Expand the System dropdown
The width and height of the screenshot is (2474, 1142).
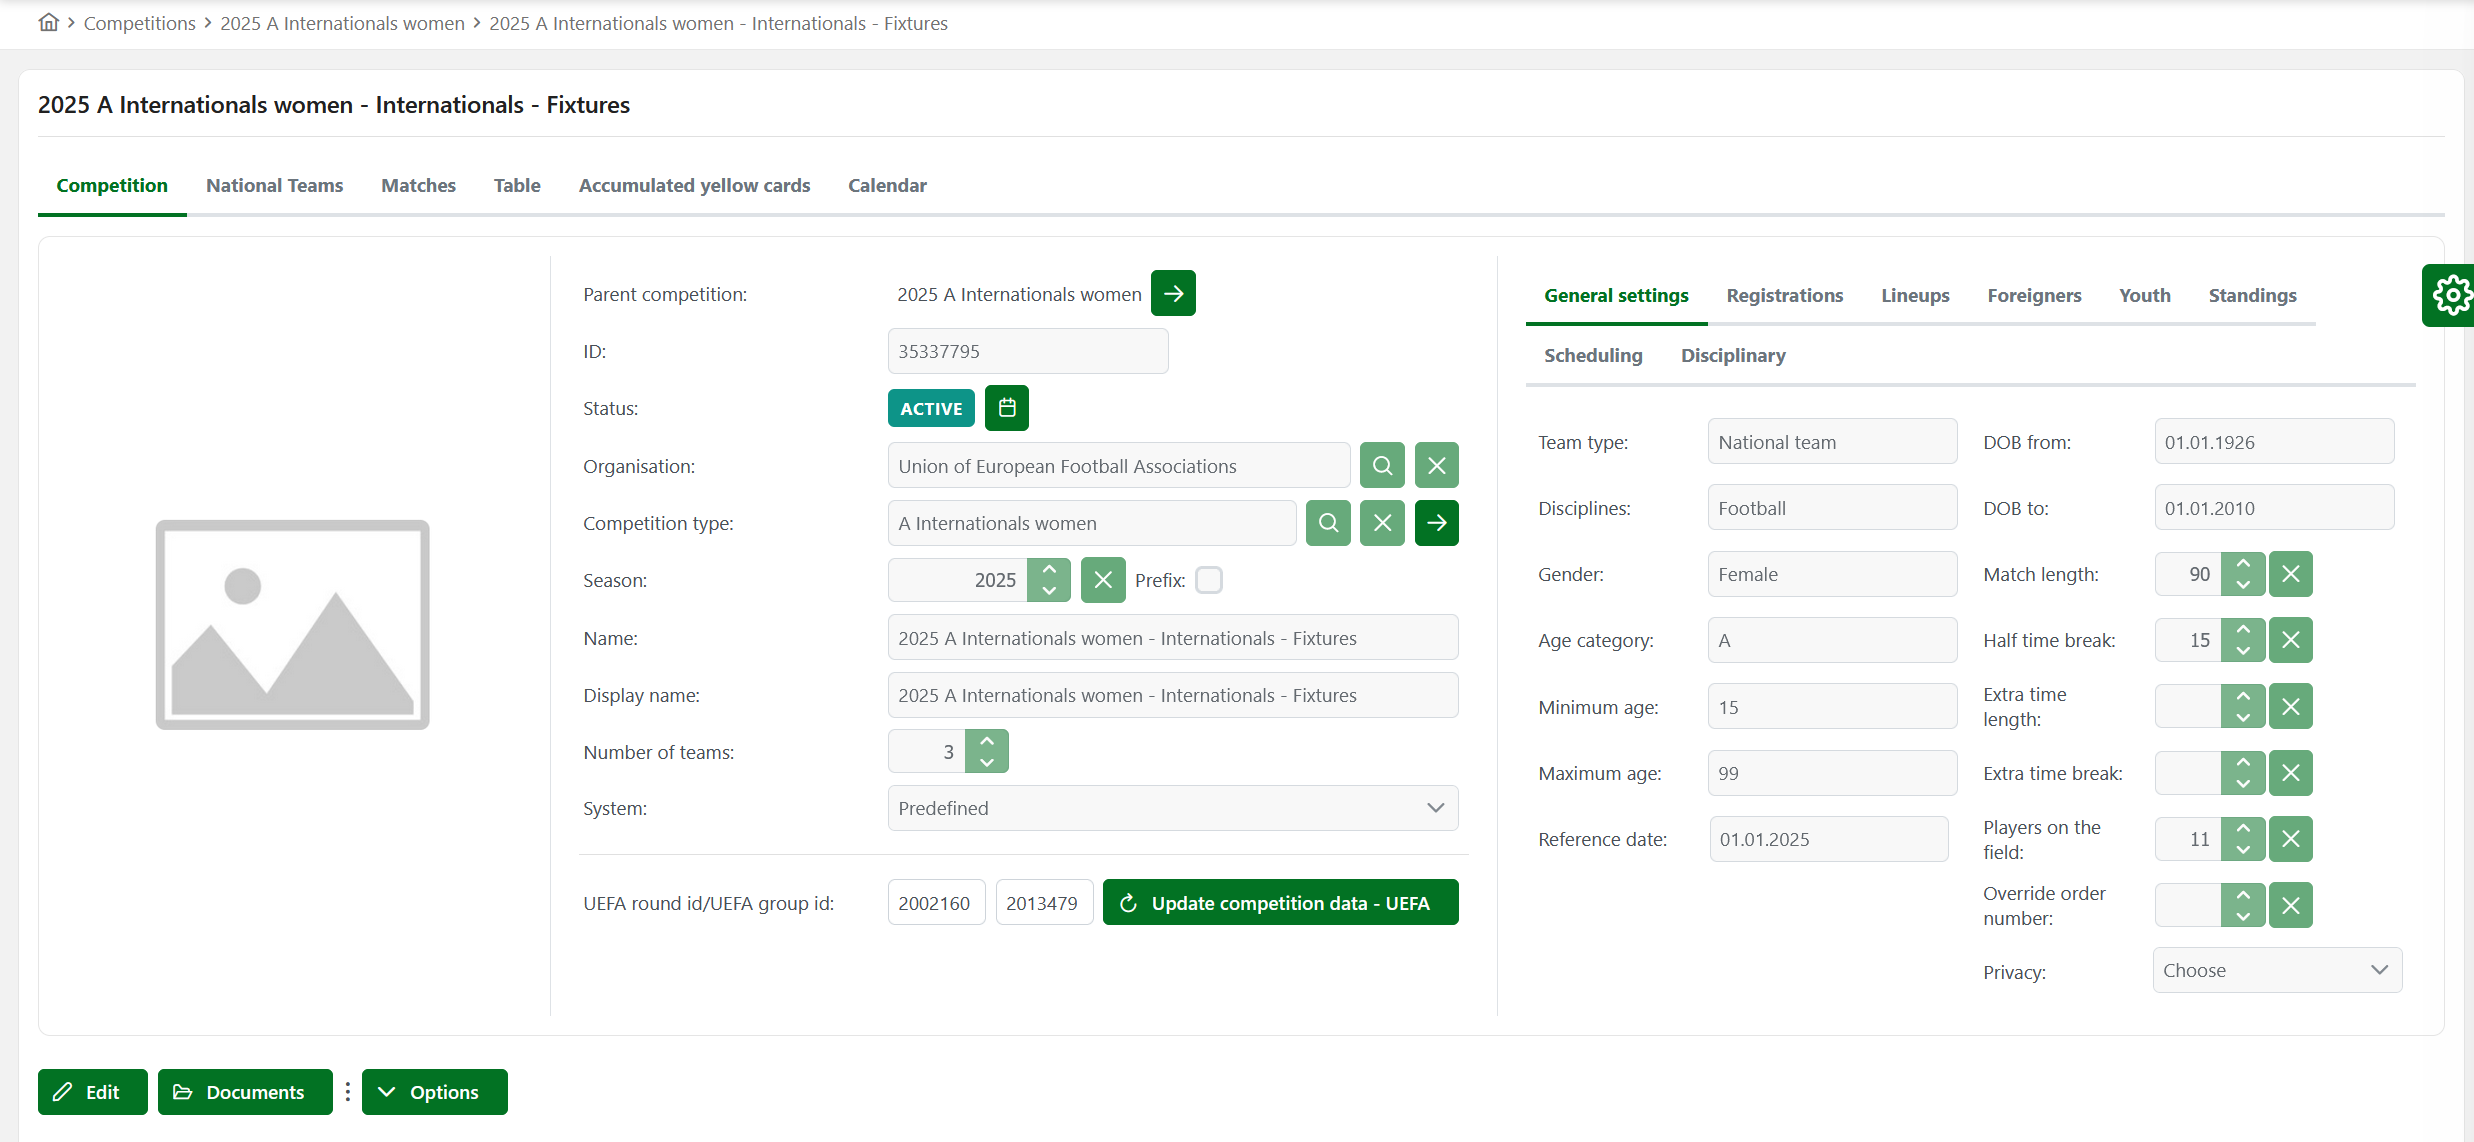pos(1172,808)
